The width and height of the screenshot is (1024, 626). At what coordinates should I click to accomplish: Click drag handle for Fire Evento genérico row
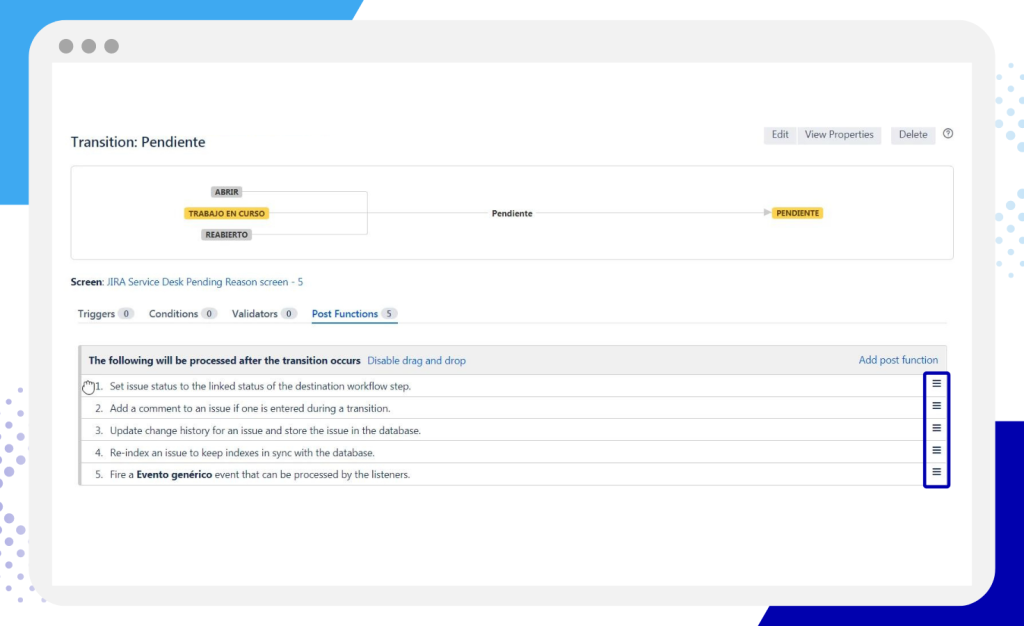(x=936, y=472)
